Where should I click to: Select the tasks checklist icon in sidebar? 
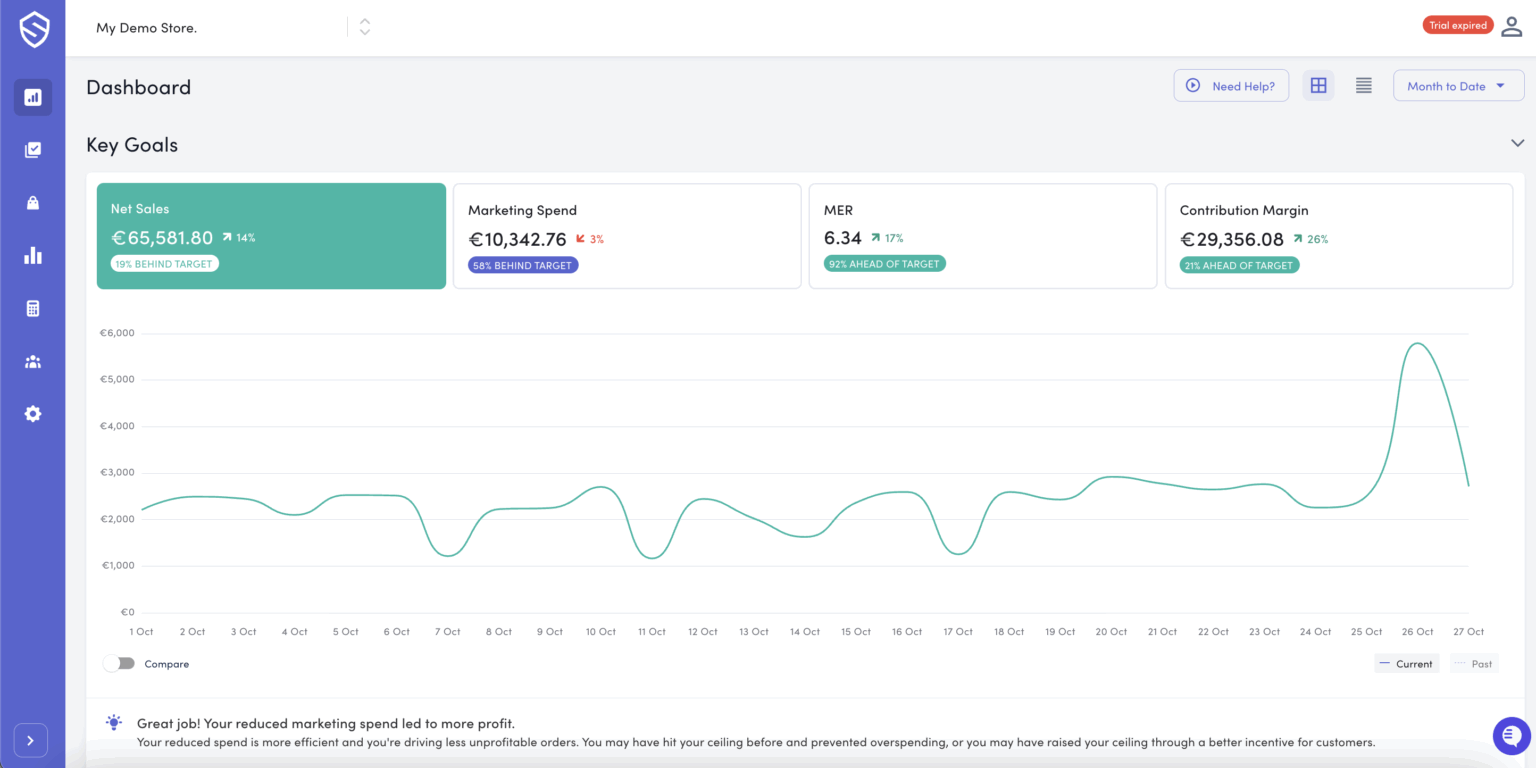(x=32, y=149)
